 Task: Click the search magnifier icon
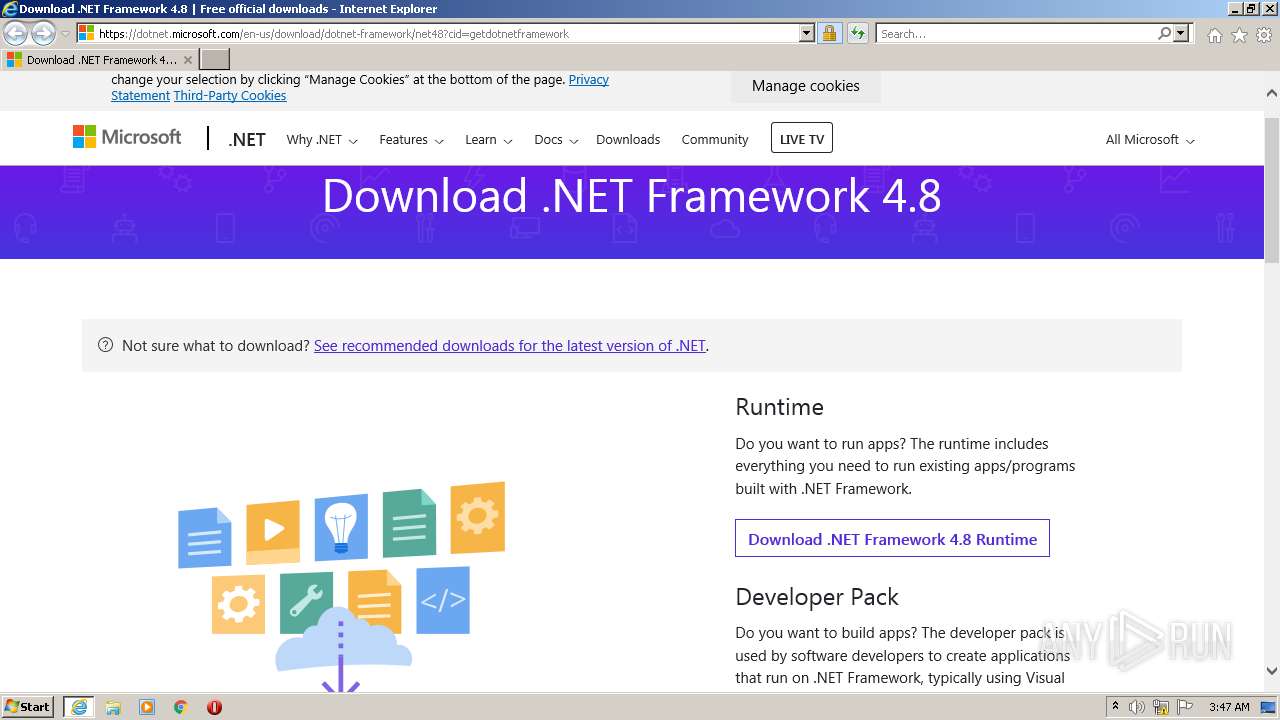pyautogui.click(x=1164, y=34)
